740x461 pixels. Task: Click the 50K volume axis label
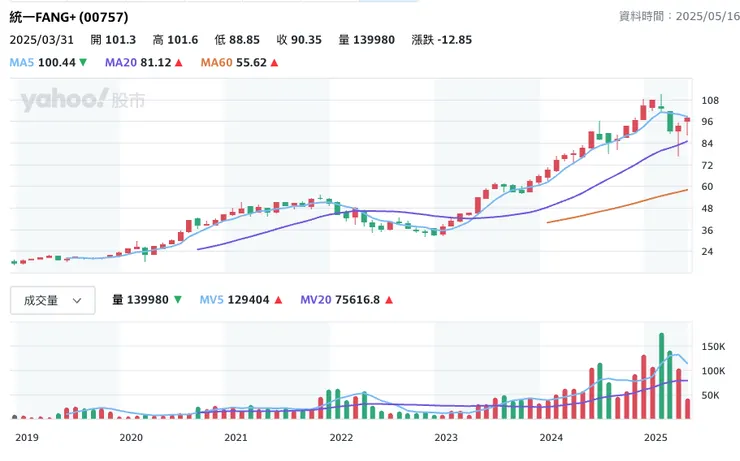(x=710, y=395)
